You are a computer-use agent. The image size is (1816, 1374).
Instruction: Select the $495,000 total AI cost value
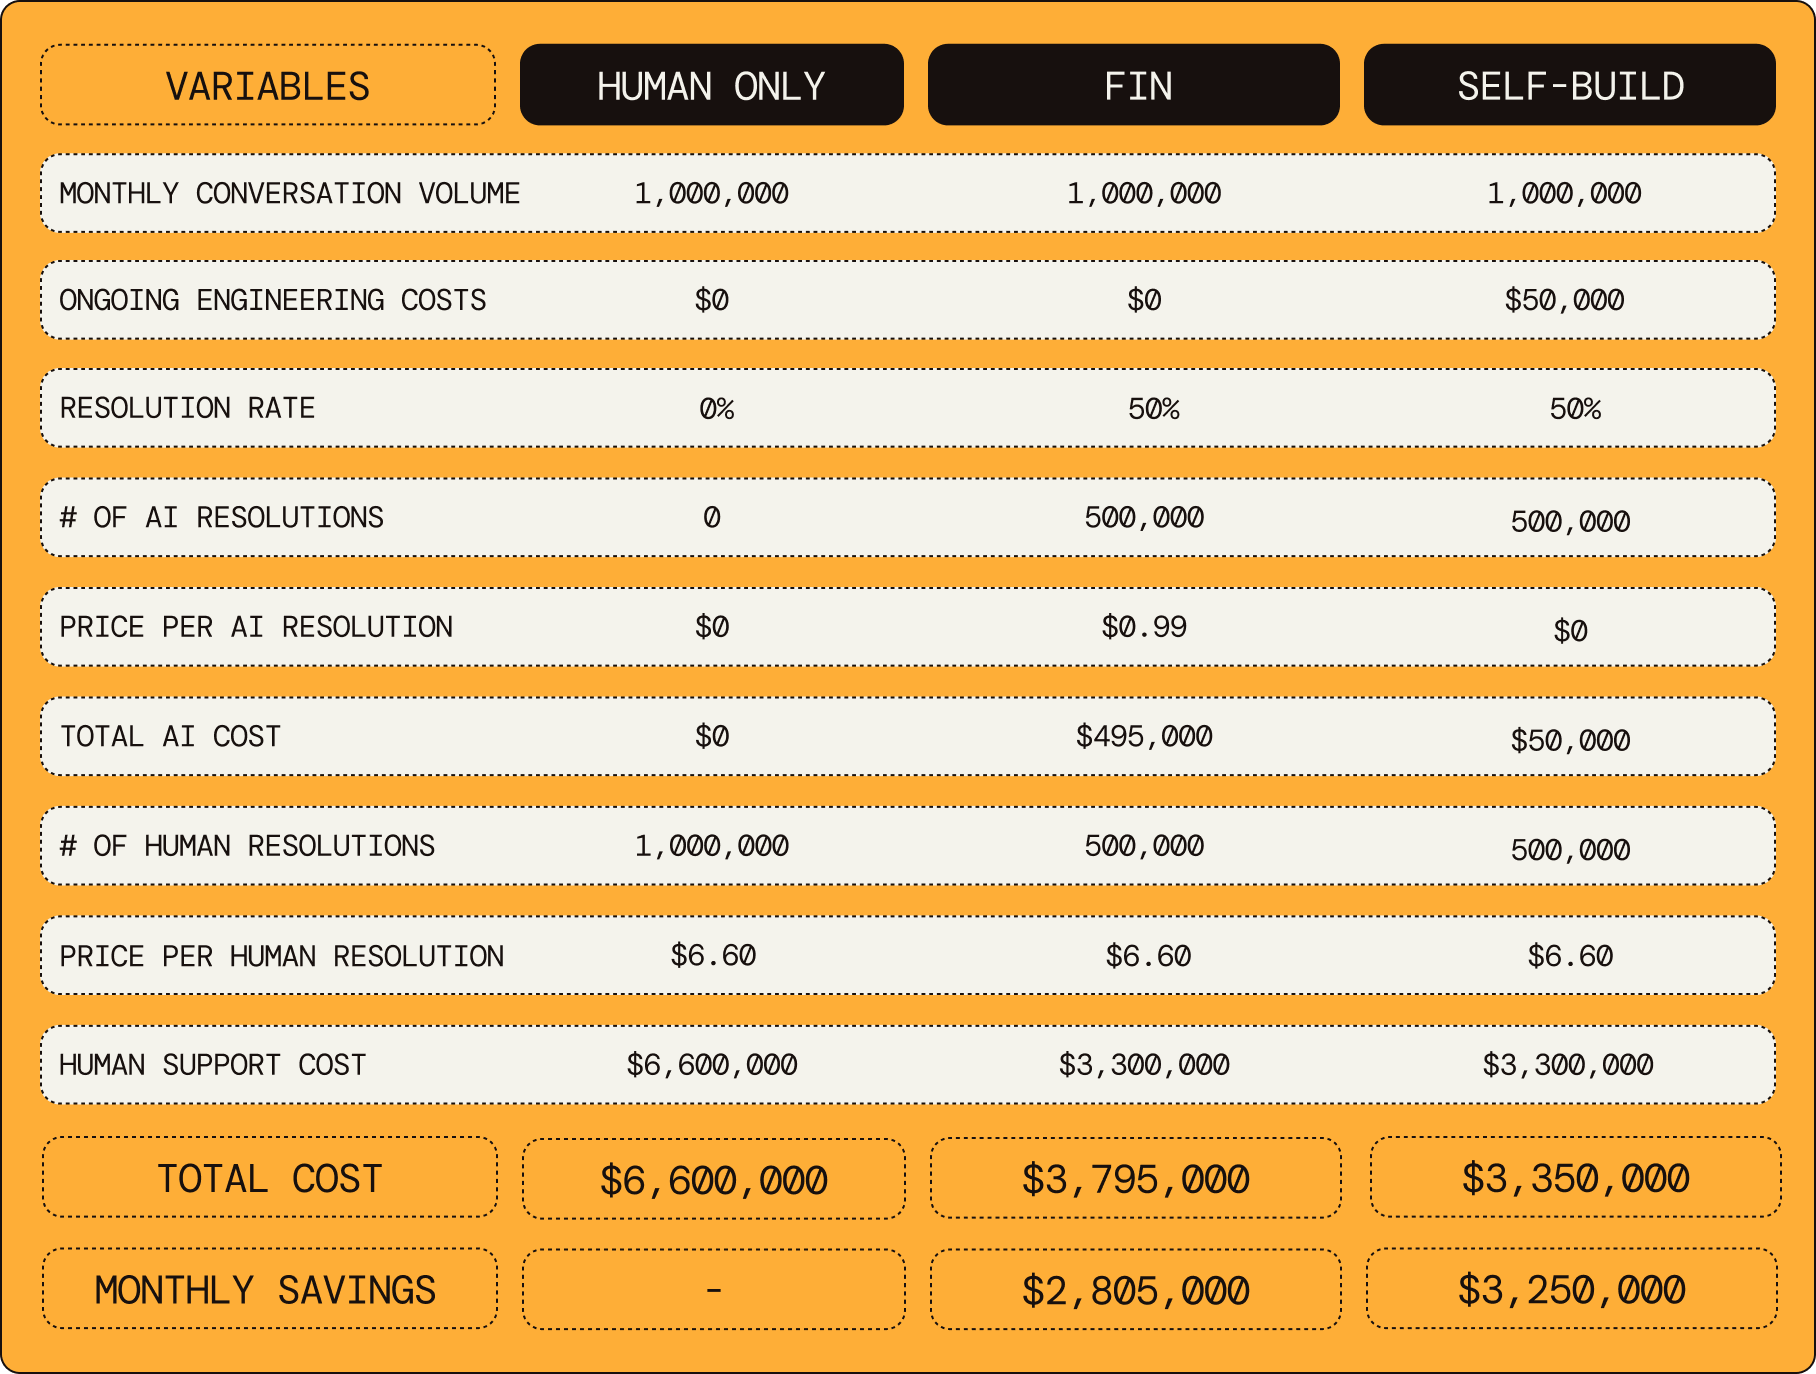pyautogui.click(x=1144, y=737)
